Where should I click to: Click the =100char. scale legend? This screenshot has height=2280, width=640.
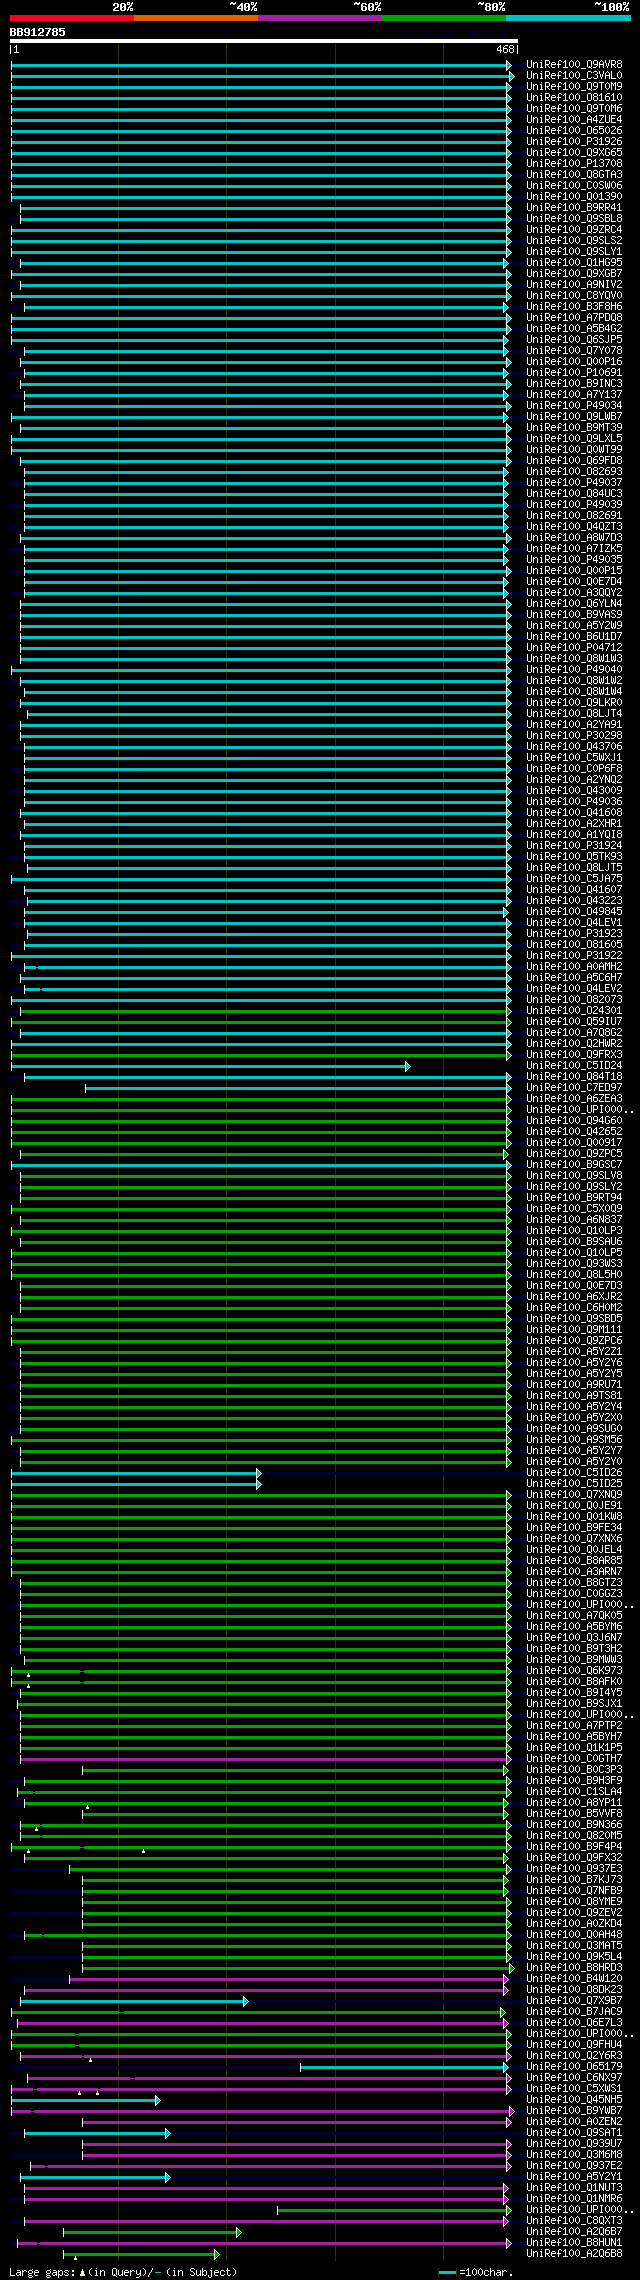point(476,2273)
